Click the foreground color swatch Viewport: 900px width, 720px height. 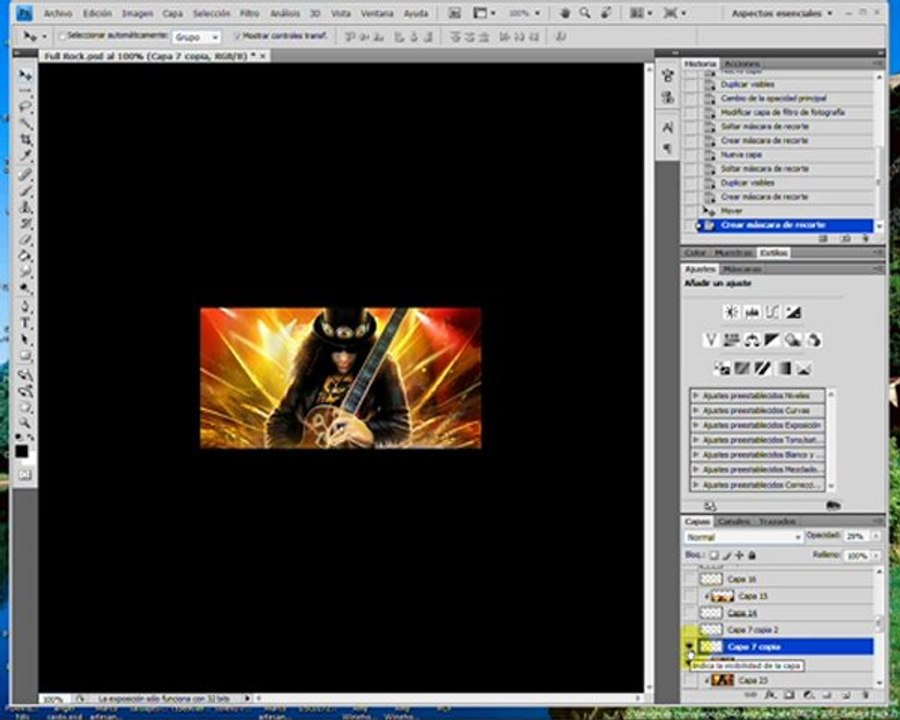pos(21,451)
